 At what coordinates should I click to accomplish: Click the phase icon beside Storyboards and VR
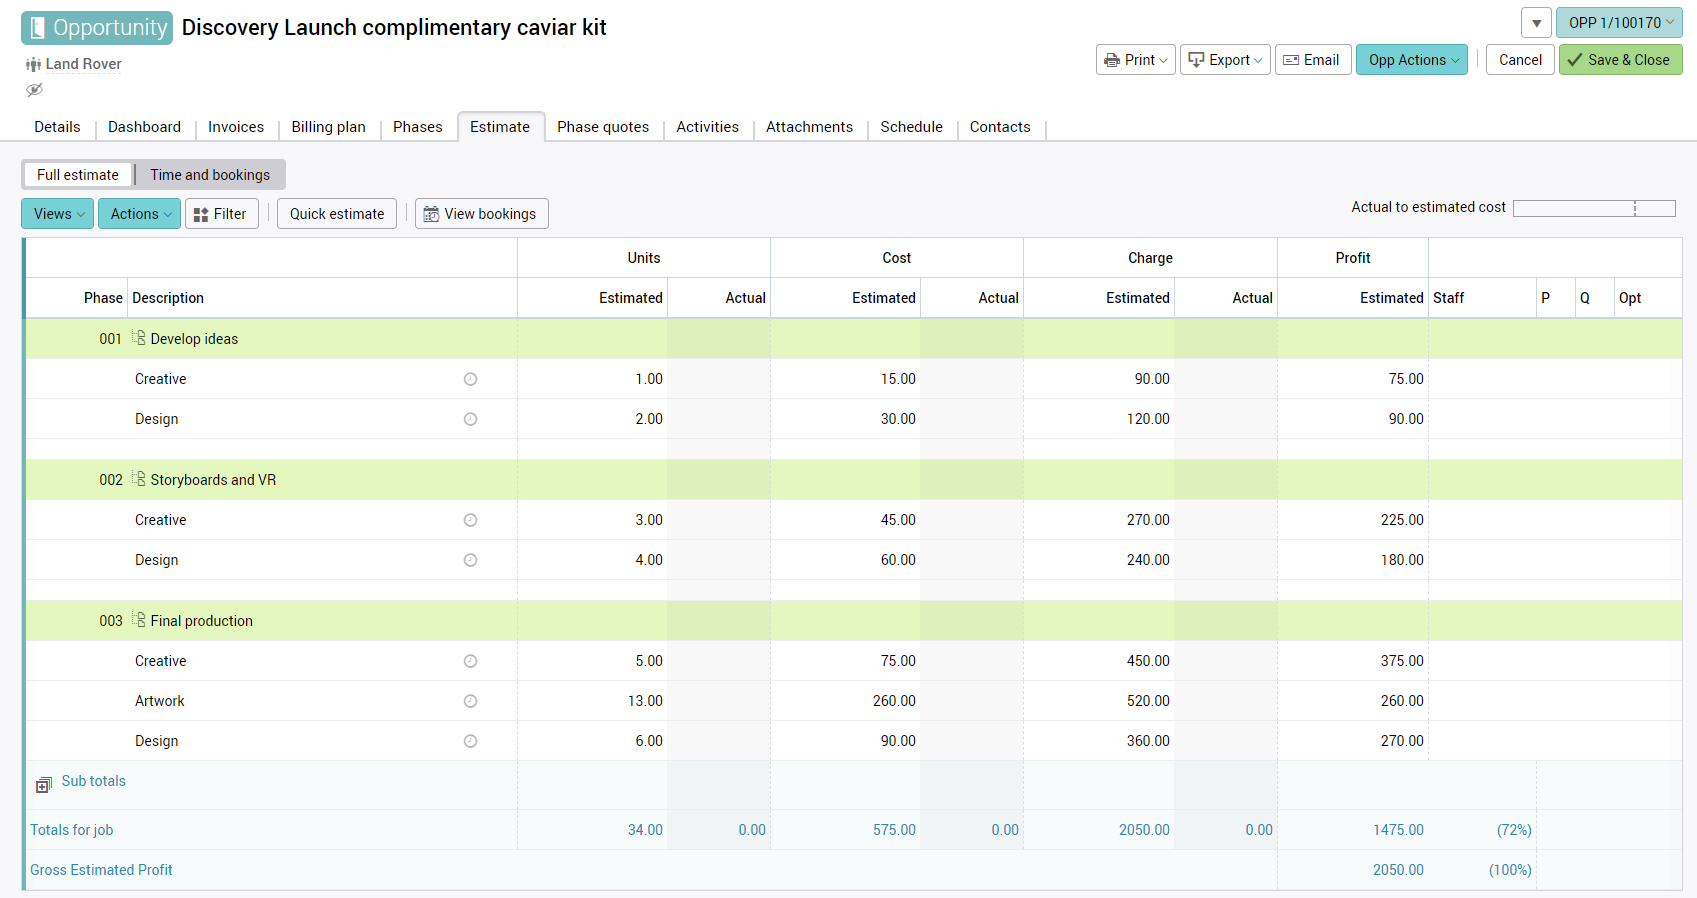tap(139, 479)
